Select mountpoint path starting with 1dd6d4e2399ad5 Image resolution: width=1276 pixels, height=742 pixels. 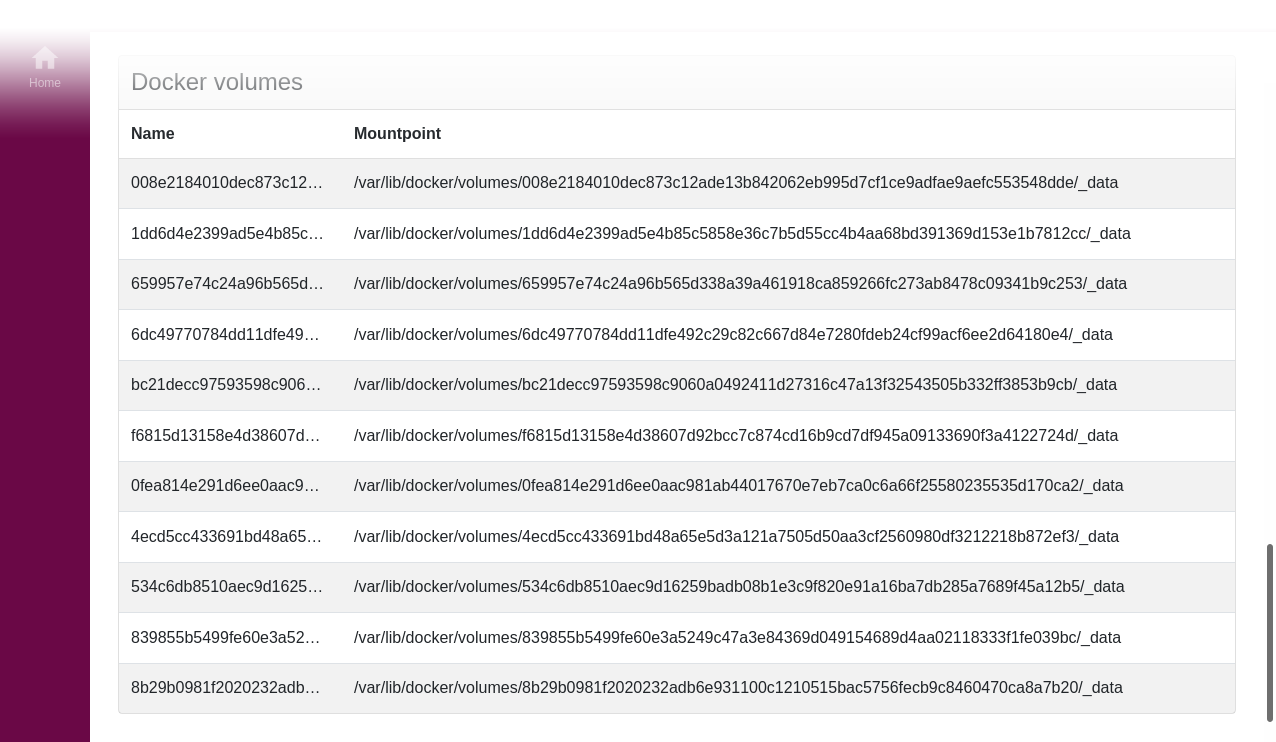click(742, 234)
